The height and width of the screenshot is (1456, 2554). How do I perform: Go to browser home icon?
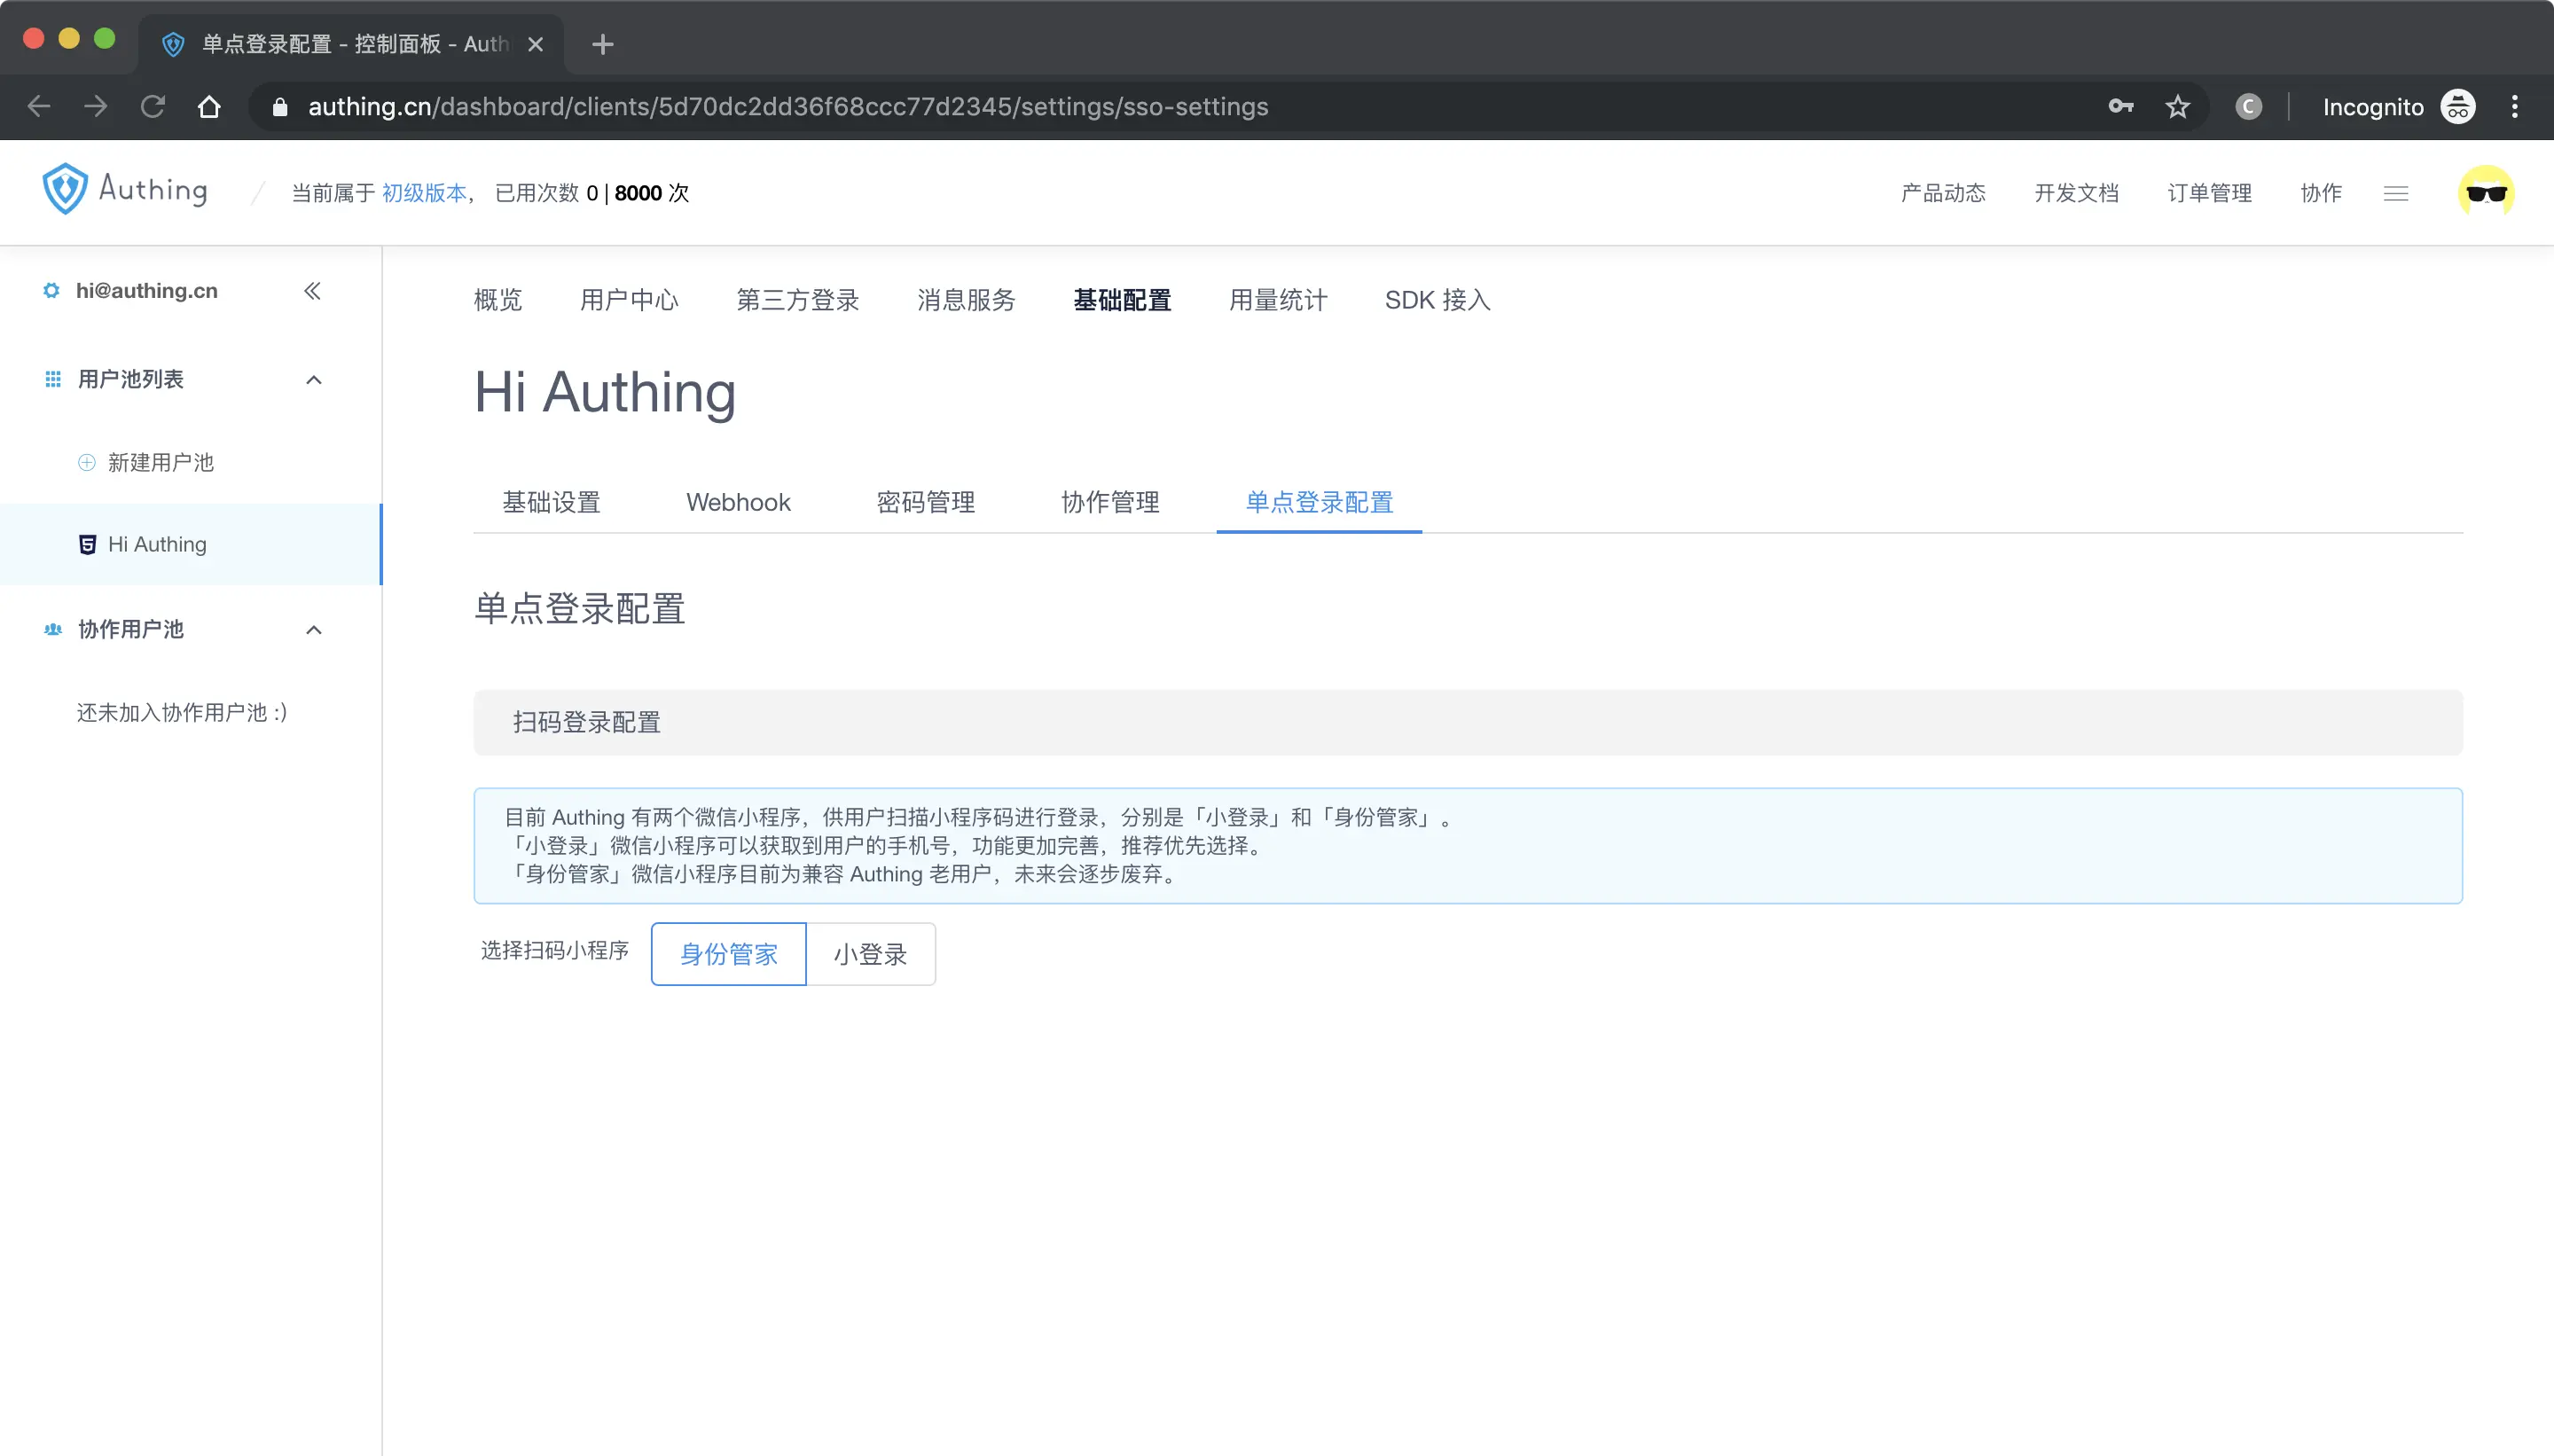(x=209, y=107)
